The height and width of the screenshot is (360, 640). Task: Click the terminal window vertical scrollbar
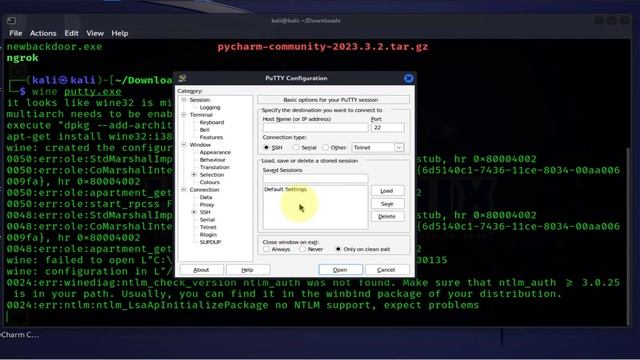tap(629, 235)
